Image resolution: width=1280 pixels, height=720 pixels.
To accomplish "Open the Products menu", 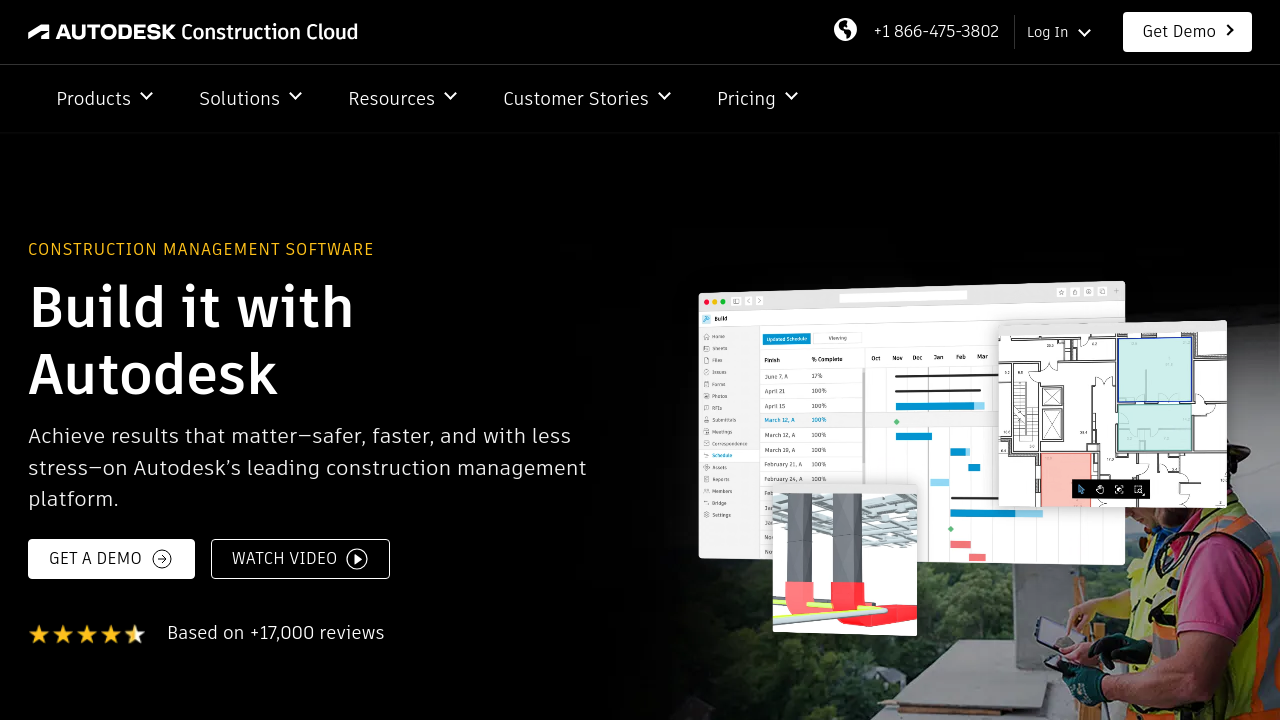I will pos(94,98).
